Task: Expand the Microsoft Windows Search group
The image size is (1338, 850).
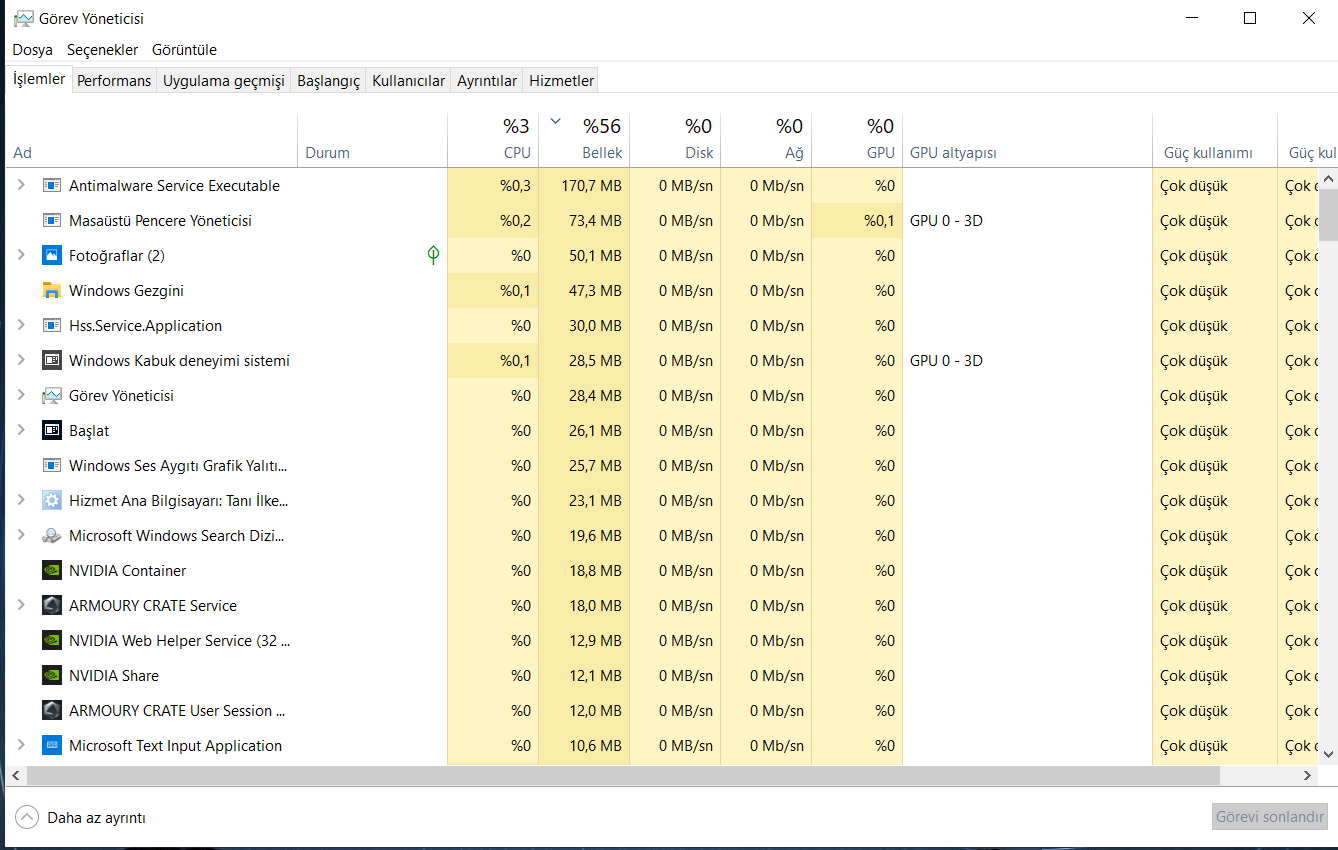Action: (x=21, y=536)
